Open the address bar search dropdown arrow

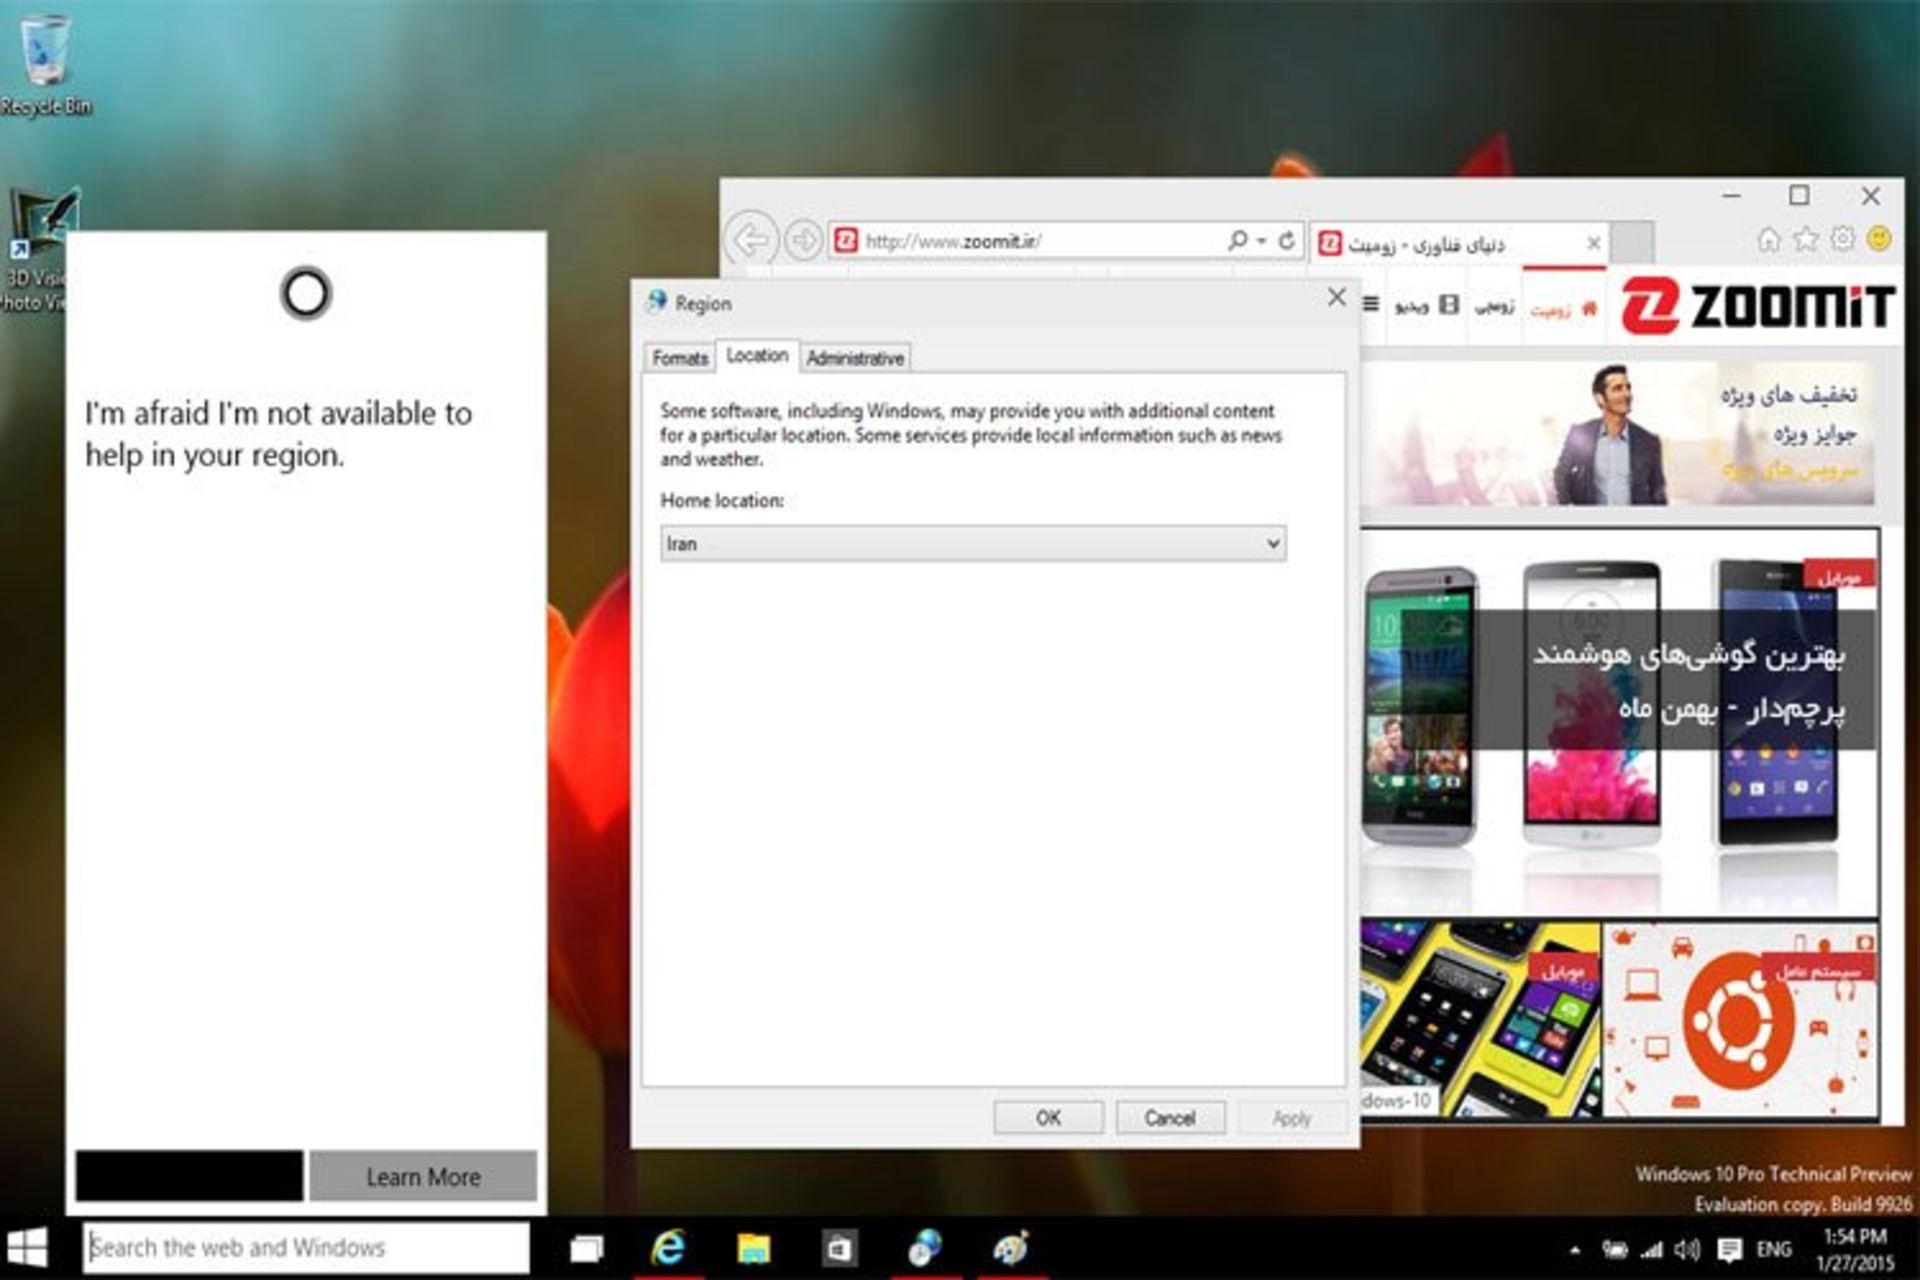[1261, 240]
